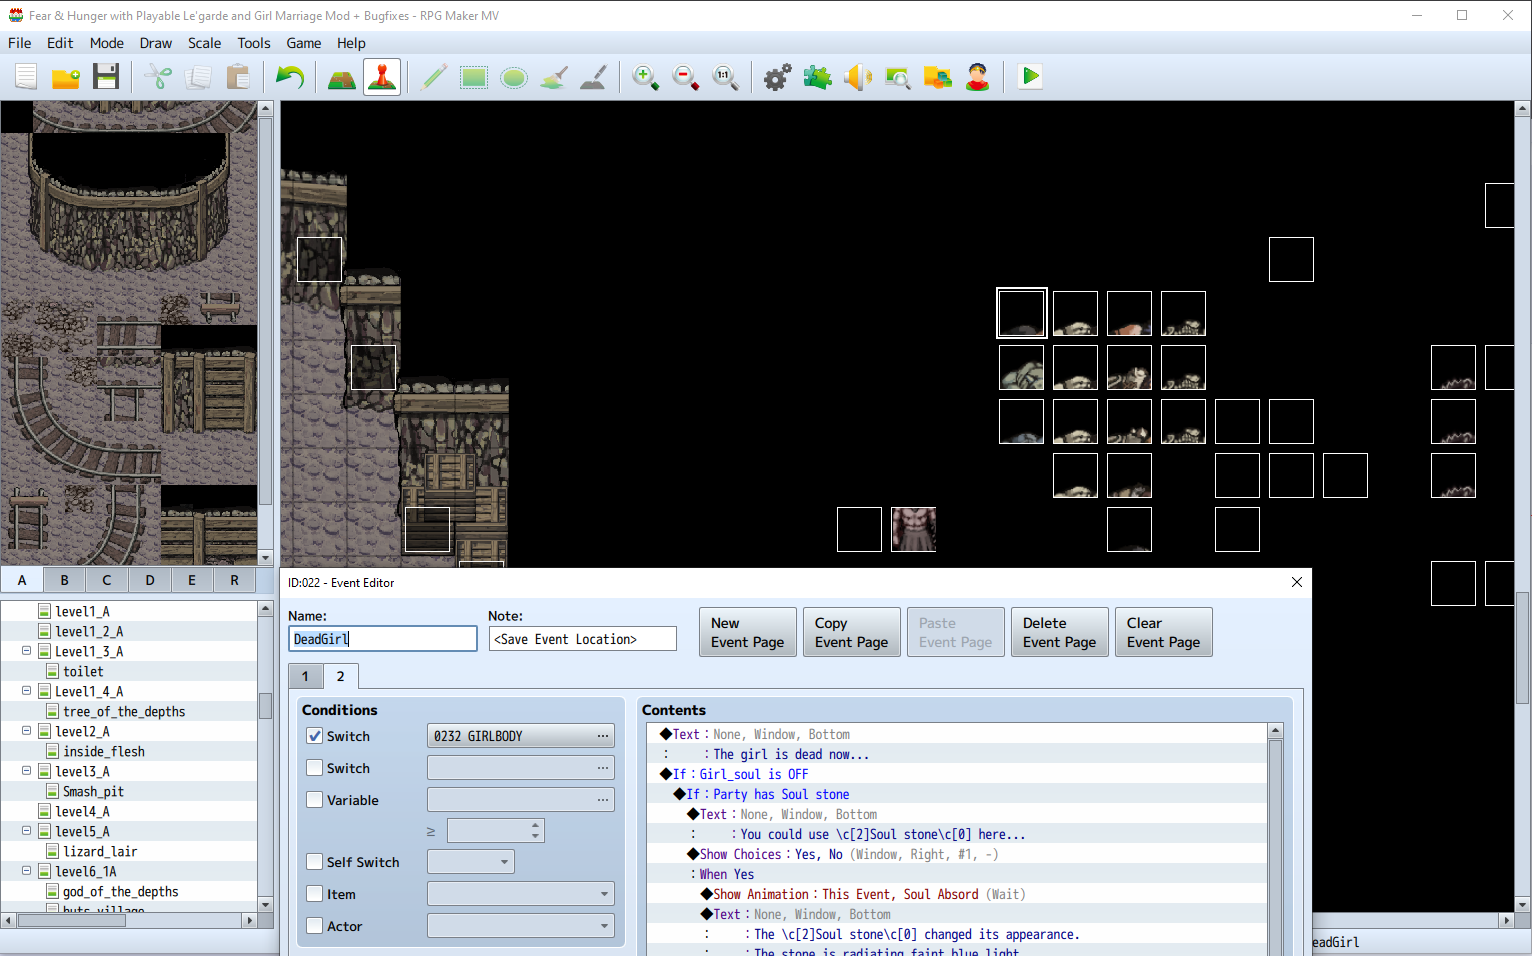Open the Self Switch dropdown
The height and width of the screenshot is (956, 1532).
pyautogui.click(x=471, y=862)
